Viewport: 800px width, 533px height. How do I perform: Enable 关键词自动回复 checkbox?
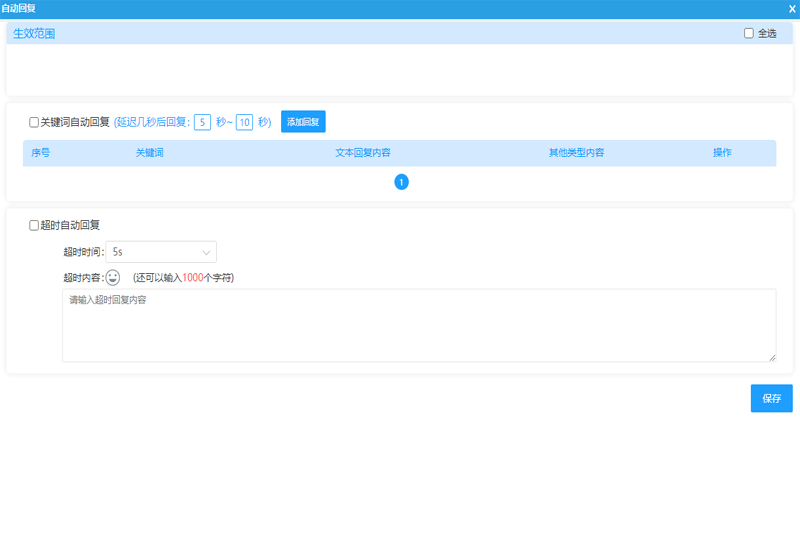tap(34, 123)
